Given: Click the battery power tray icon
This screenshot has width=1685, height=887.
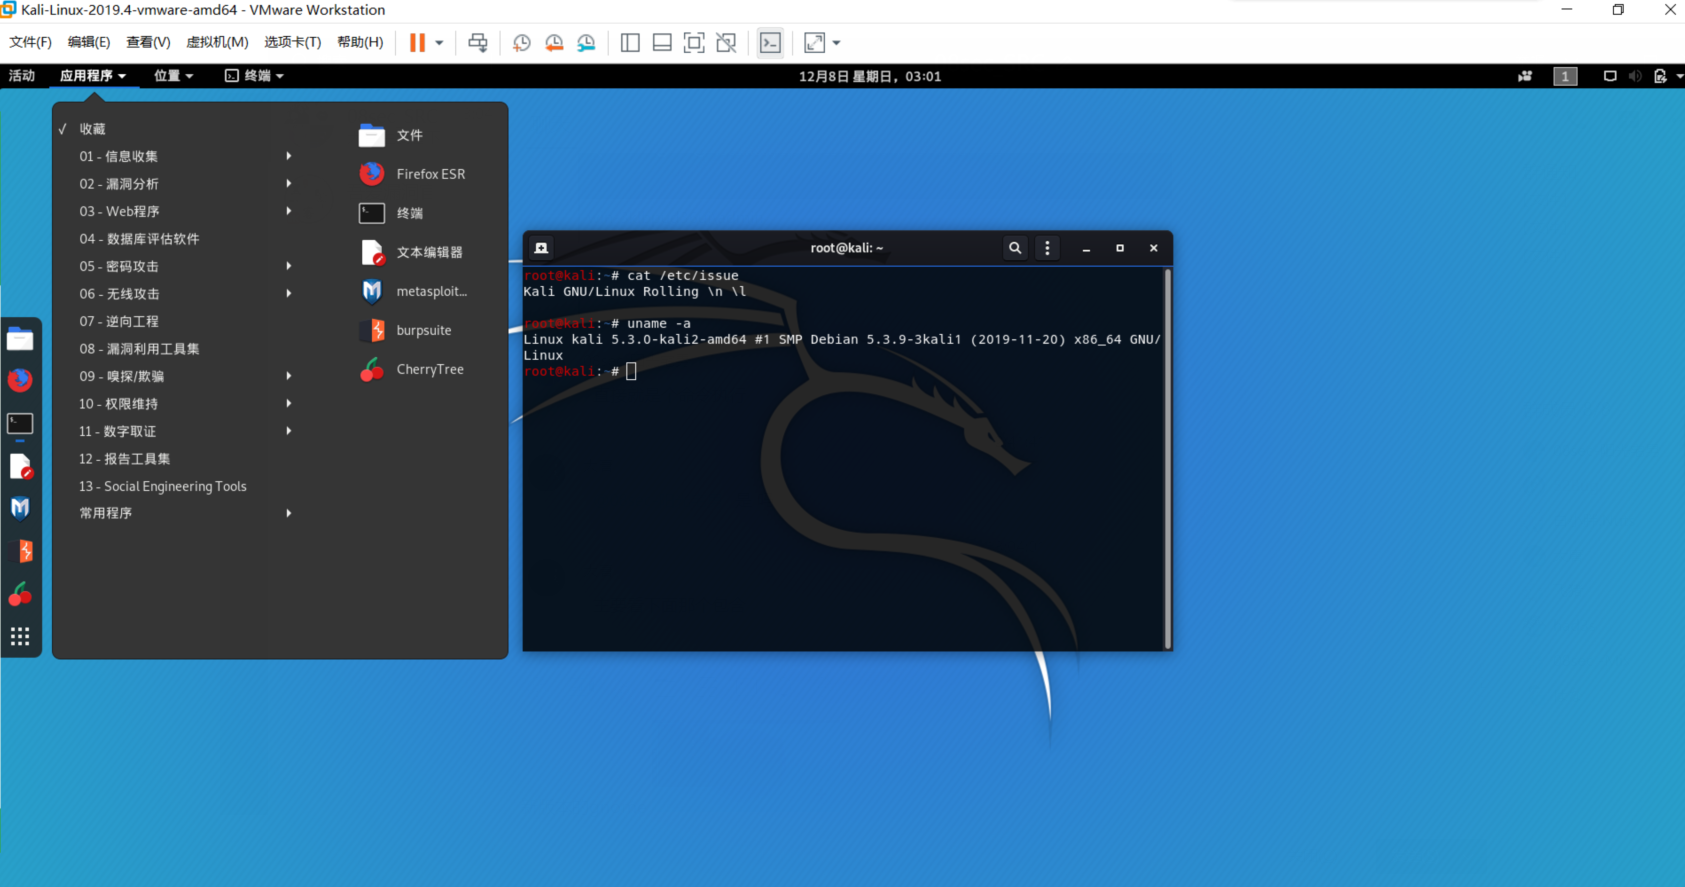Looking at the screenshot, I should (x=1660, y=76).
